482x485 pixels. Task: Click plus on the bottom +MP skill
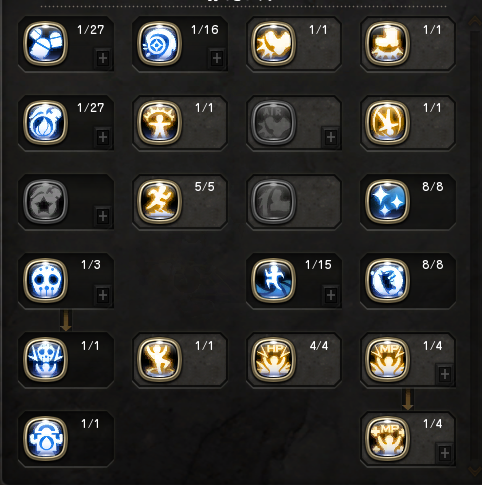(445, 453)
